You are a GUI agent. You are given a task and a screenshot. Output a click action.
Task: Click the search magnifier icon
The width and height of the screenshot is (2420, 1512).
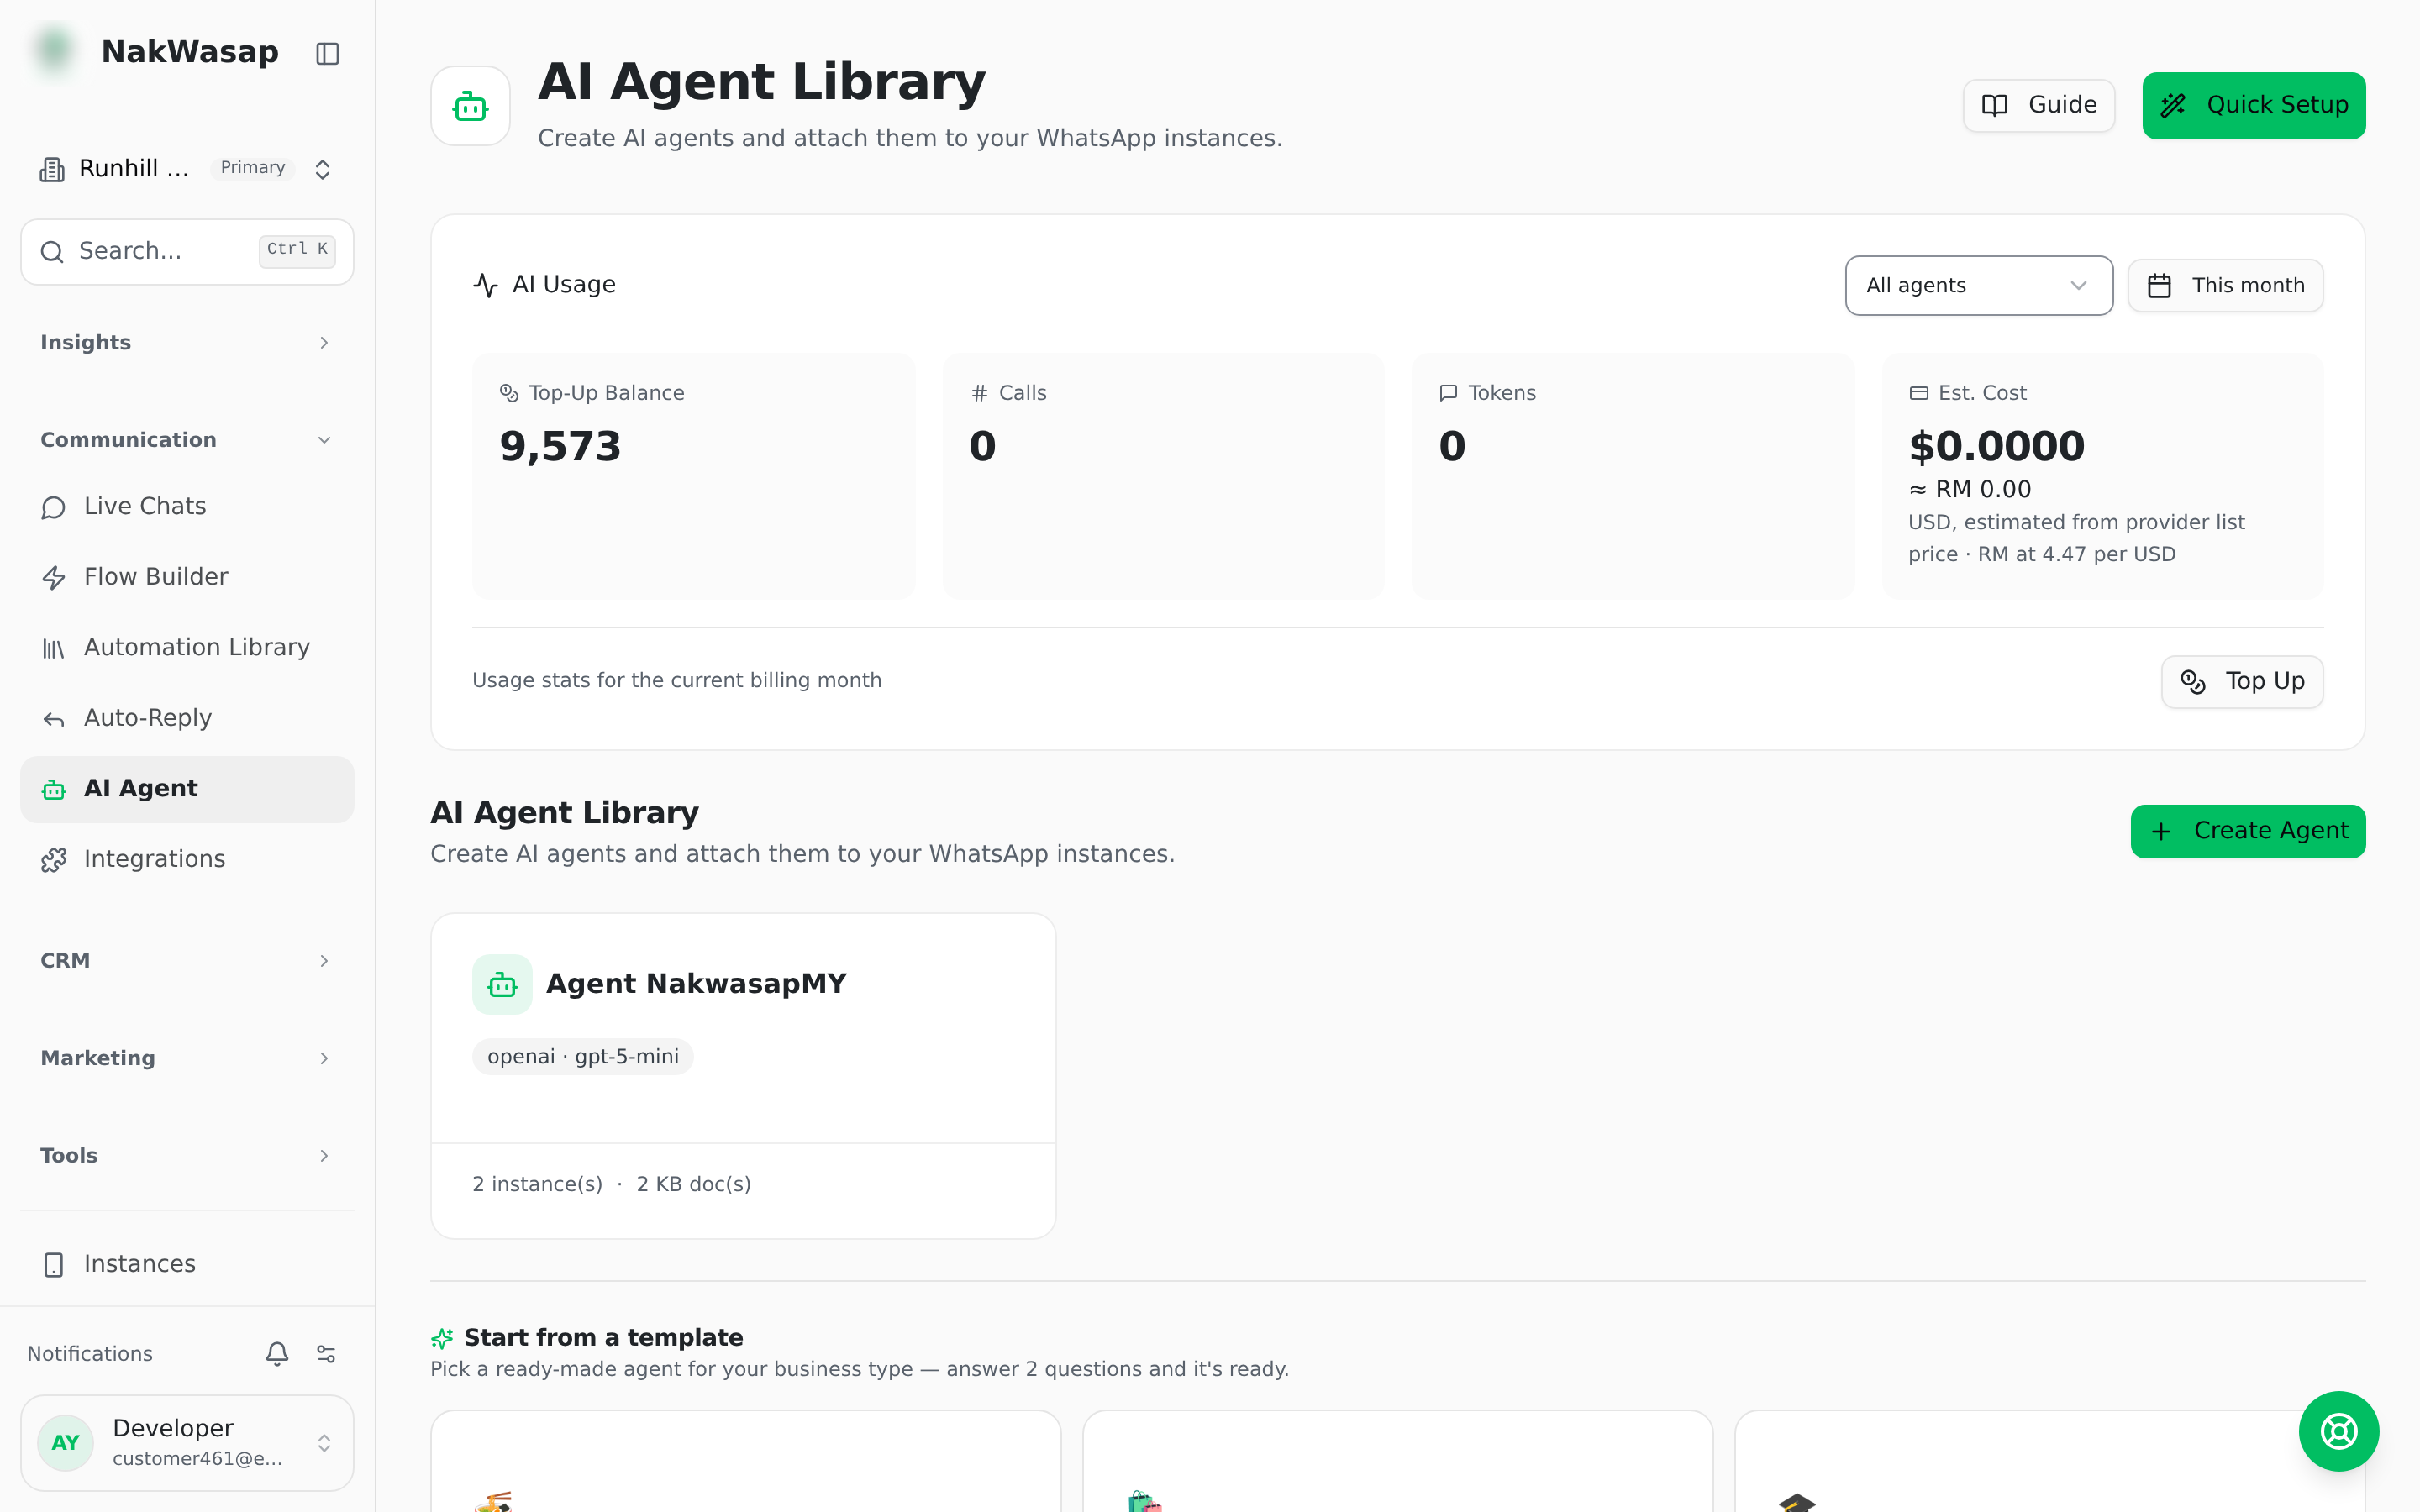pyautogui.click(x=52, y=252)
